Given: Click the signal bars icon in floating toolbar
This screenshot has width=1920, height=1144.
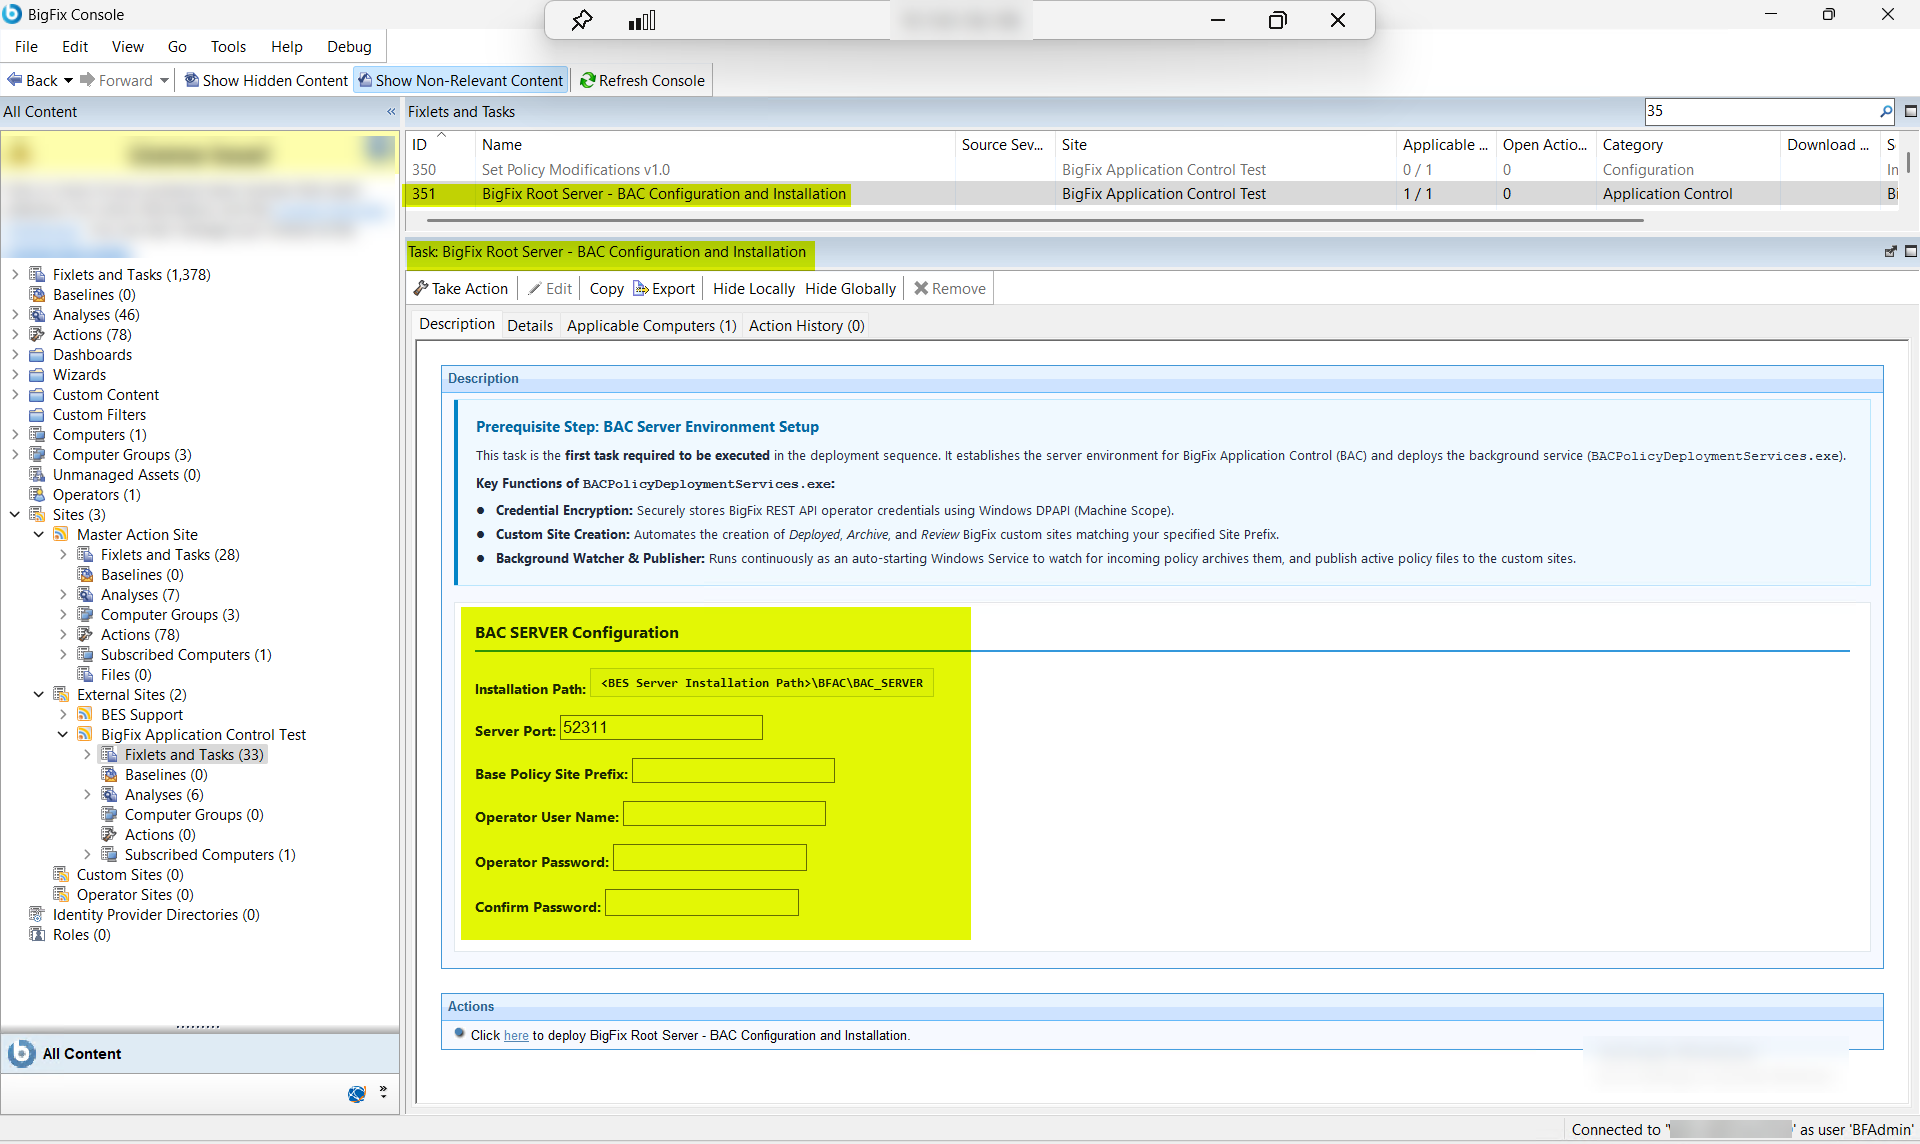Looking at the screenshot, I should pos(642,20).
